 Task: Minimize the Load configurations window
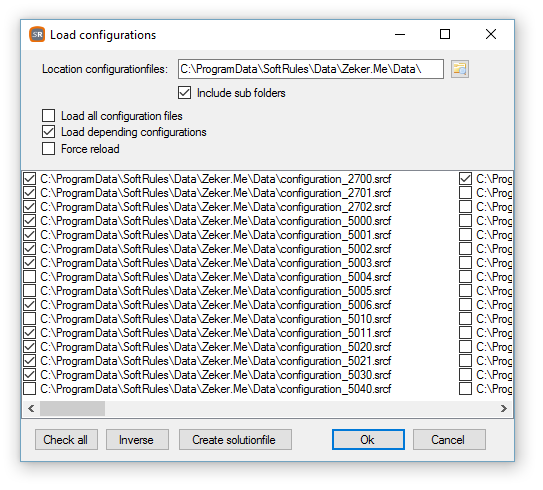[x=400, y=34]
